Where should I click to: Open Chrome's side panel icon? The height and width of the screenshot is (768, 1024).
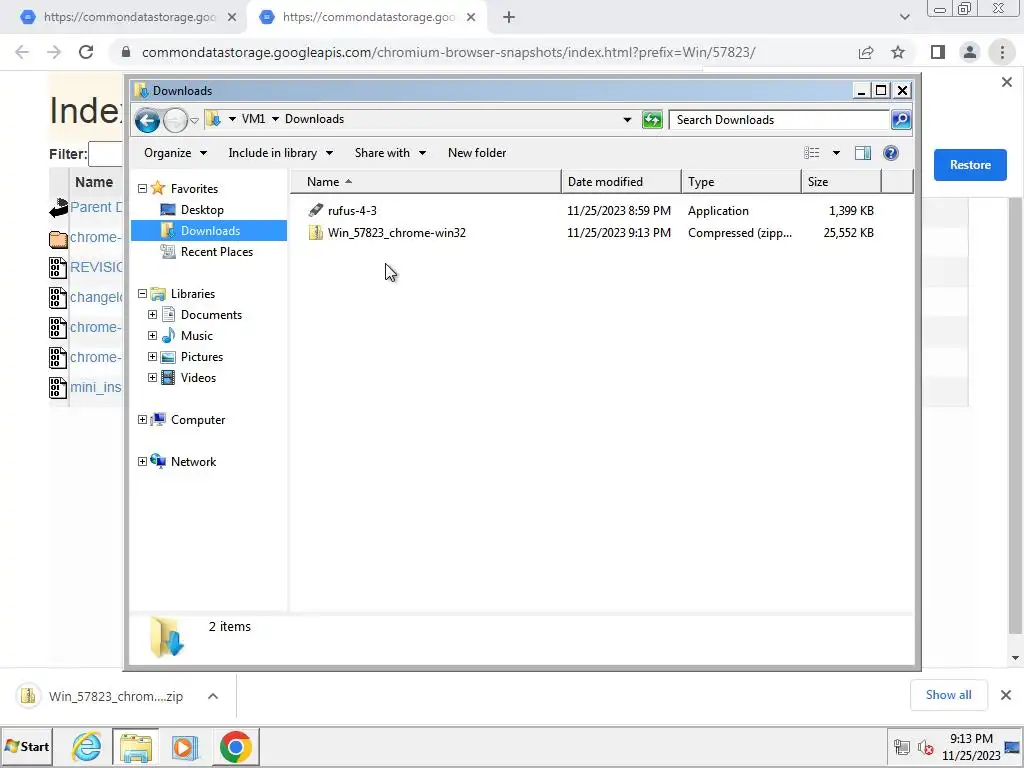[x=938, y=52]
